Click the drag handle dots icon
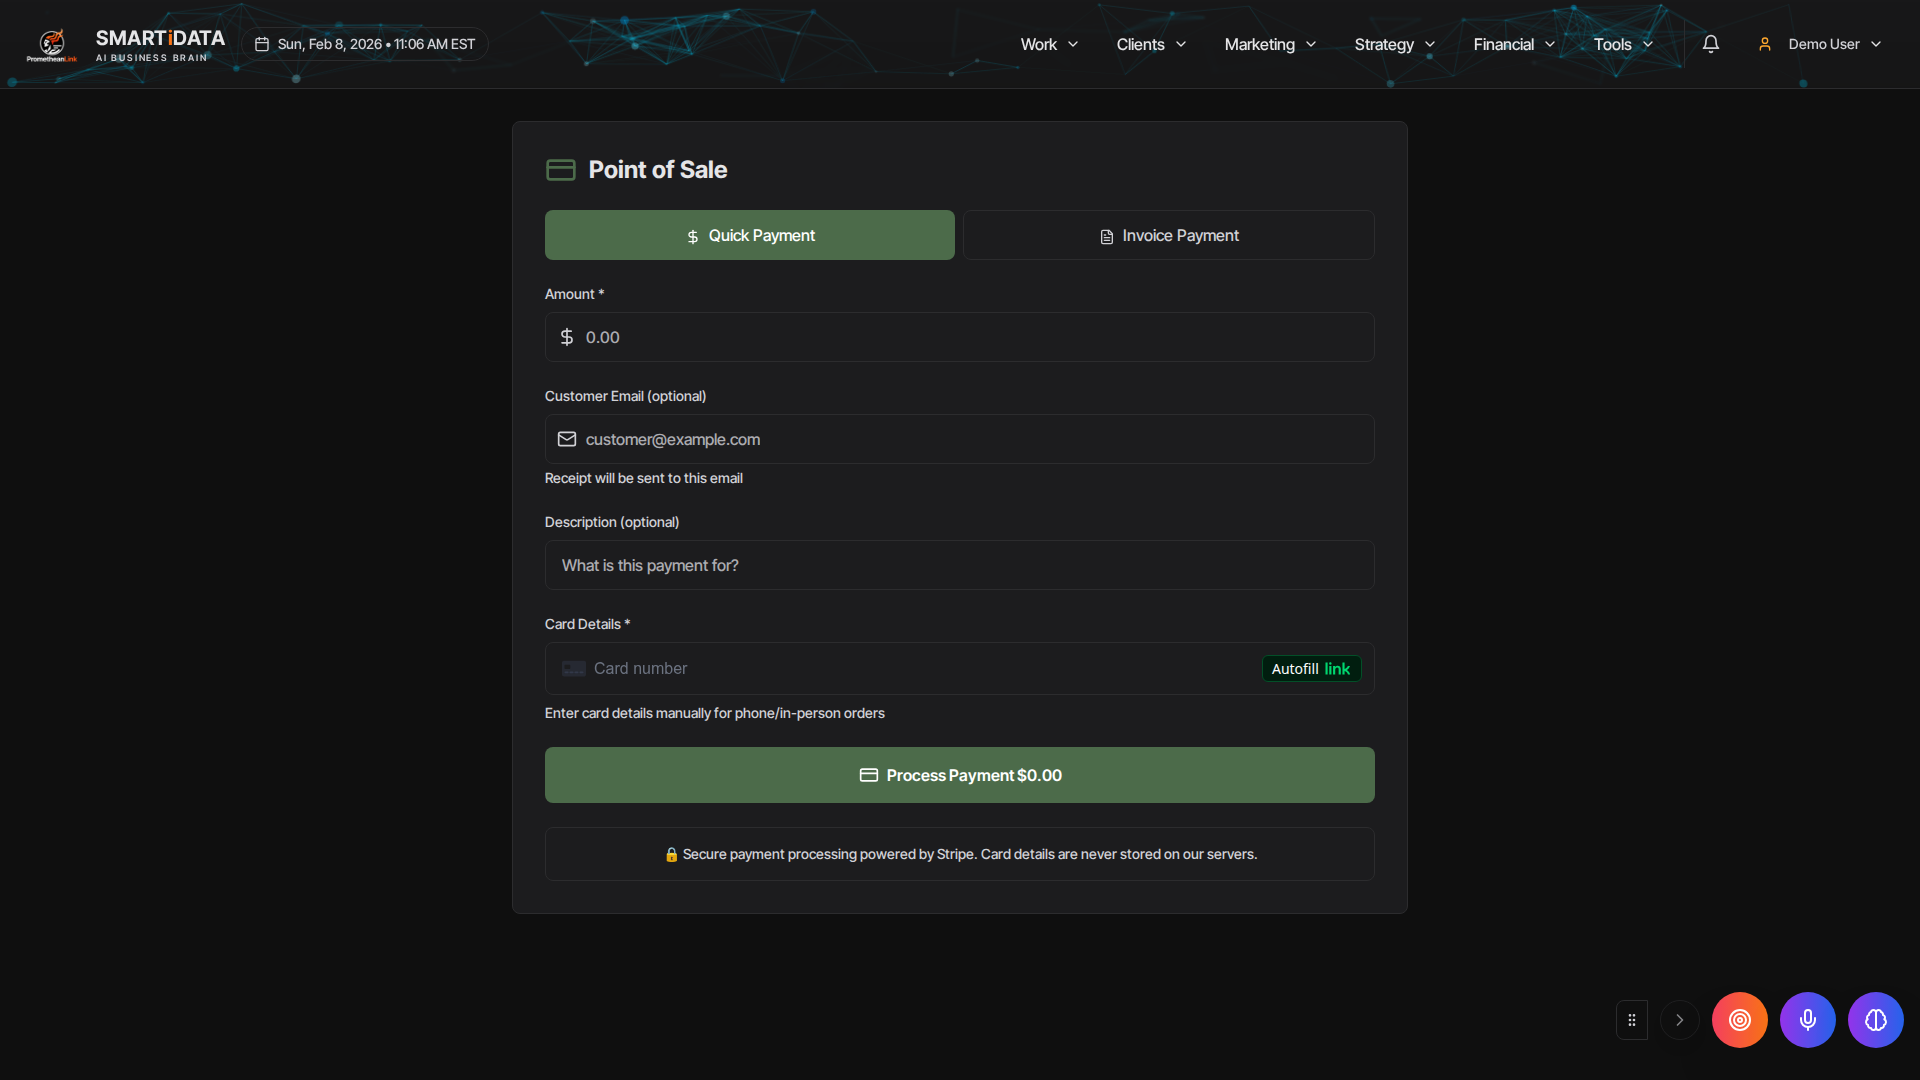 [x=1631, y=1020]
